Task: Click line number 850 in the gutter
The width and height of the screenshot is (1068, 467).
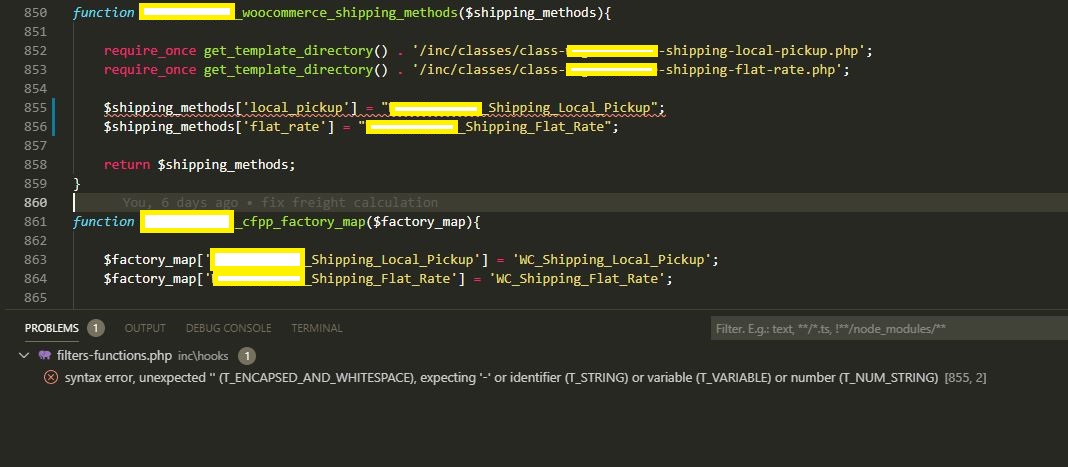Action: point(35,13)
